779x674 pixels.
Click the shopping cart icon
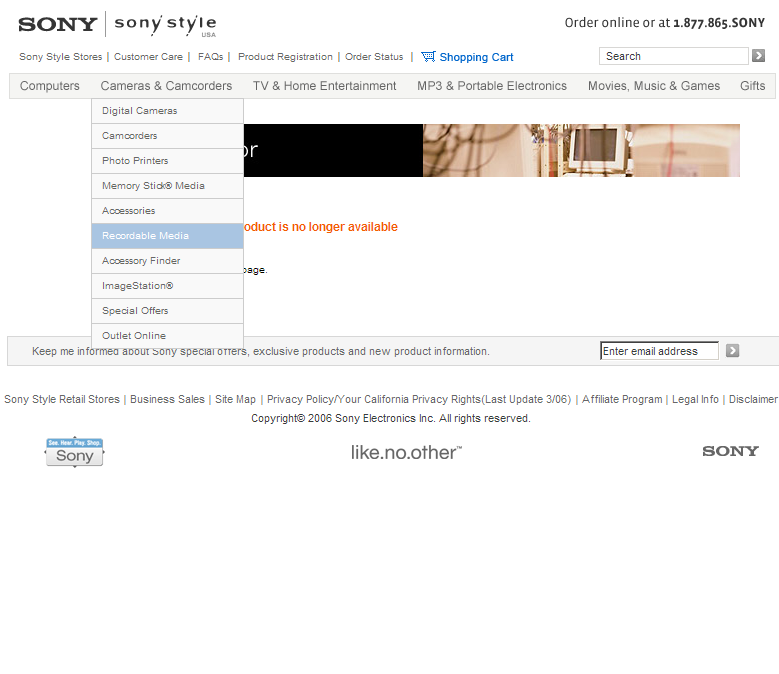pos(428,57)
